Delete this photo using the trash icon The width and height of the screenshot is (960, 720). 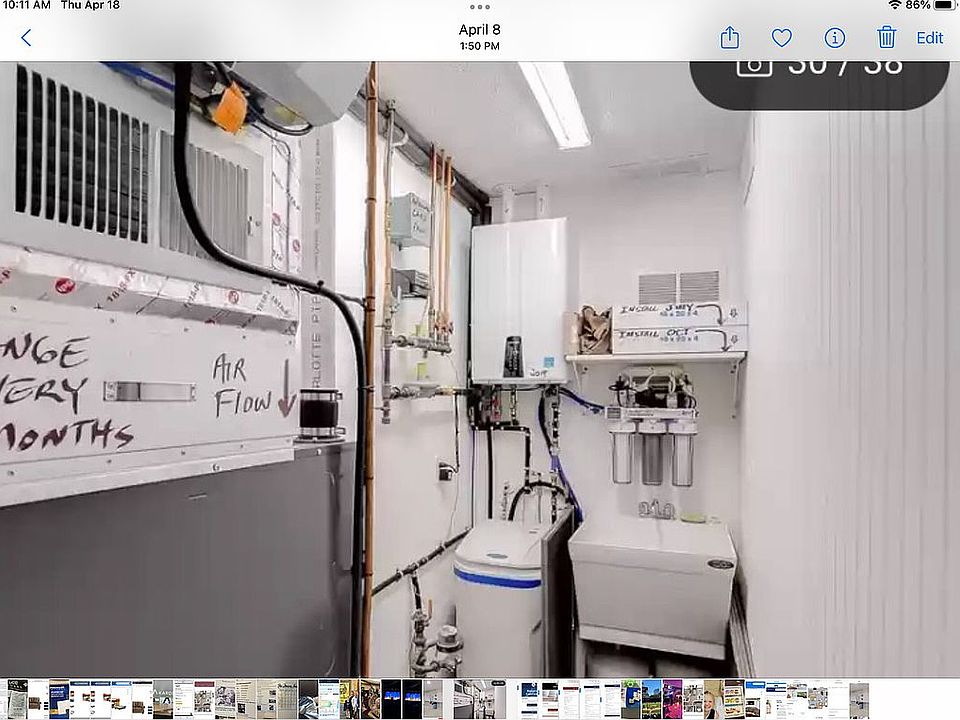pyautogui.click(x=886, y=38)
